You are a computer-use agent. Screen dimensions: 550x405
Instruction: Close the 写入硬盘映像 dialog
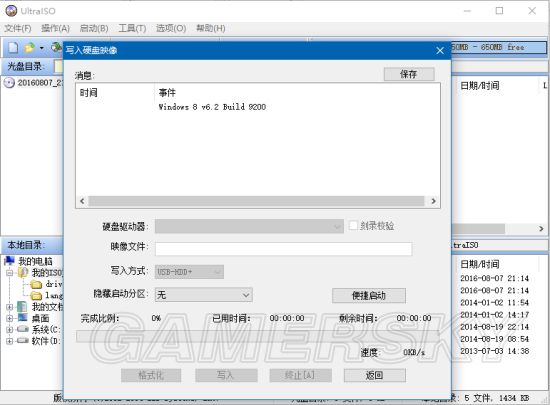click(440, 51)
